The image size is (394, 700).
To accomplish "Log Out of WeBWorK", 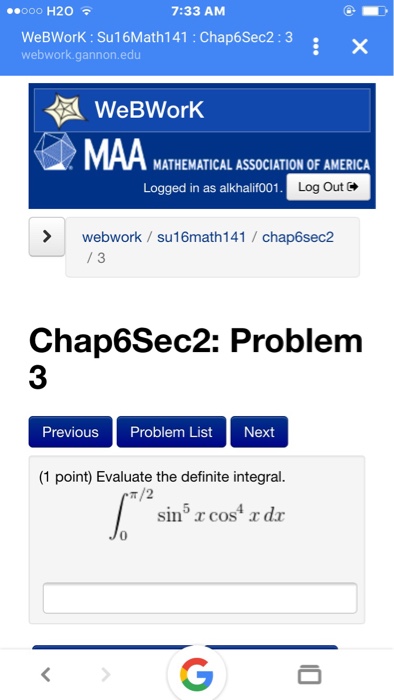I will click(x=328, y=187).
